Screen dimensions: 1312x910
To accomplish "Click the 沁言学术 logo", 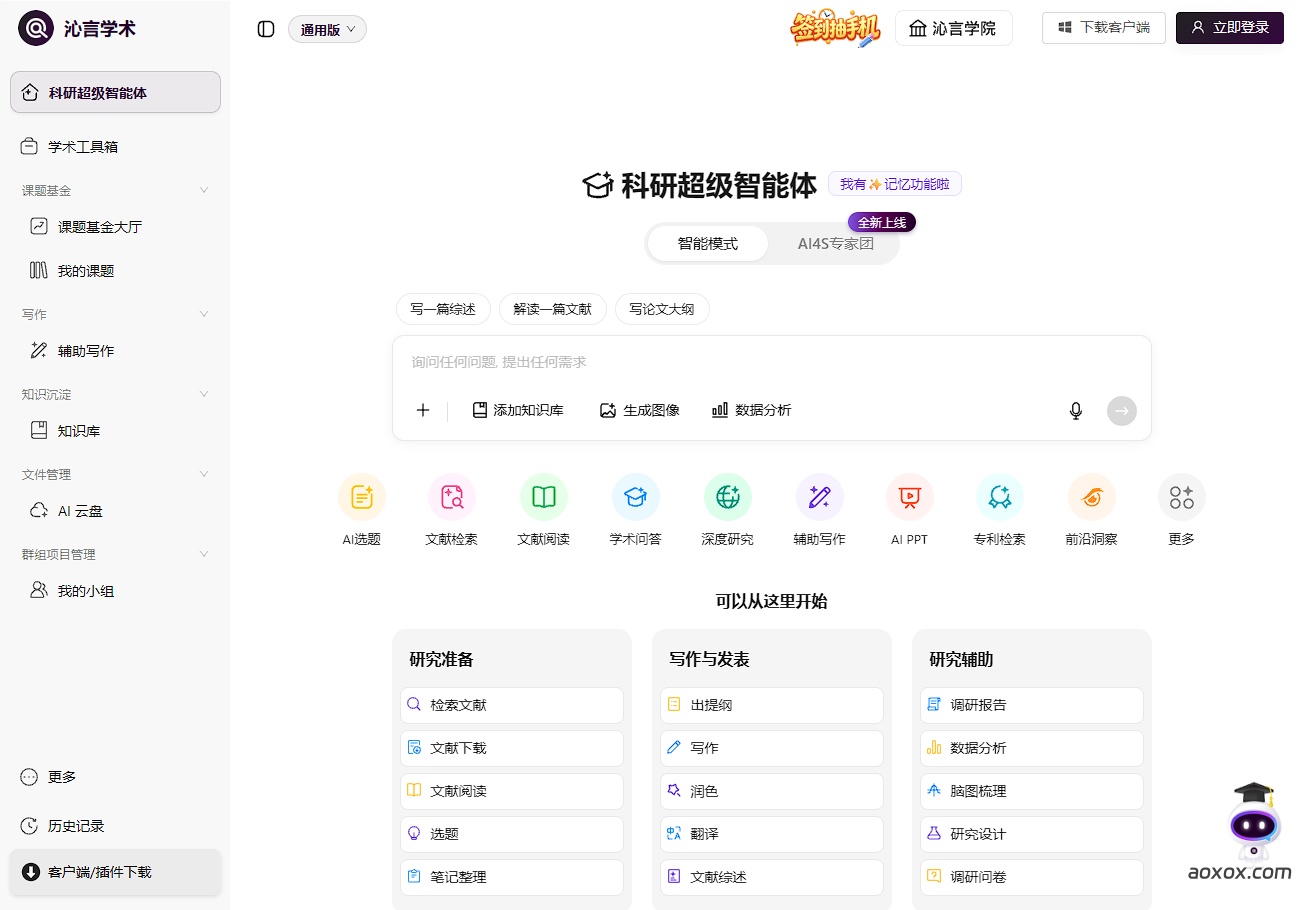I will pos(77,28).
